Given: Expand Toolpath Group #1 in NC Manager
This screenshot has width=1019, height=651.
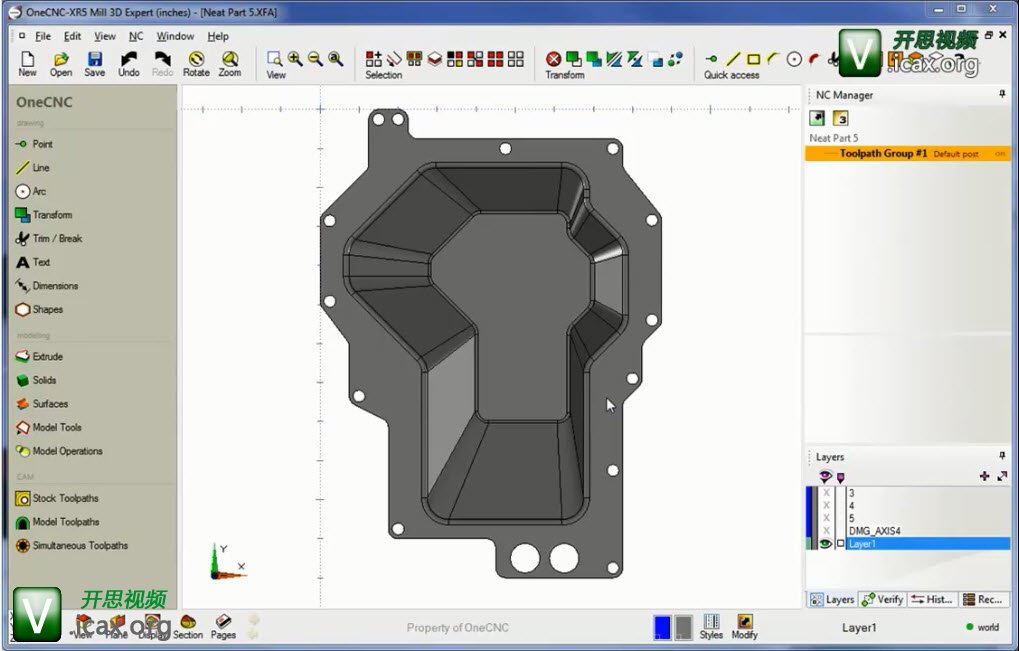Looking at the screenshot, I should pyautogui.click(x=883, y=154).
